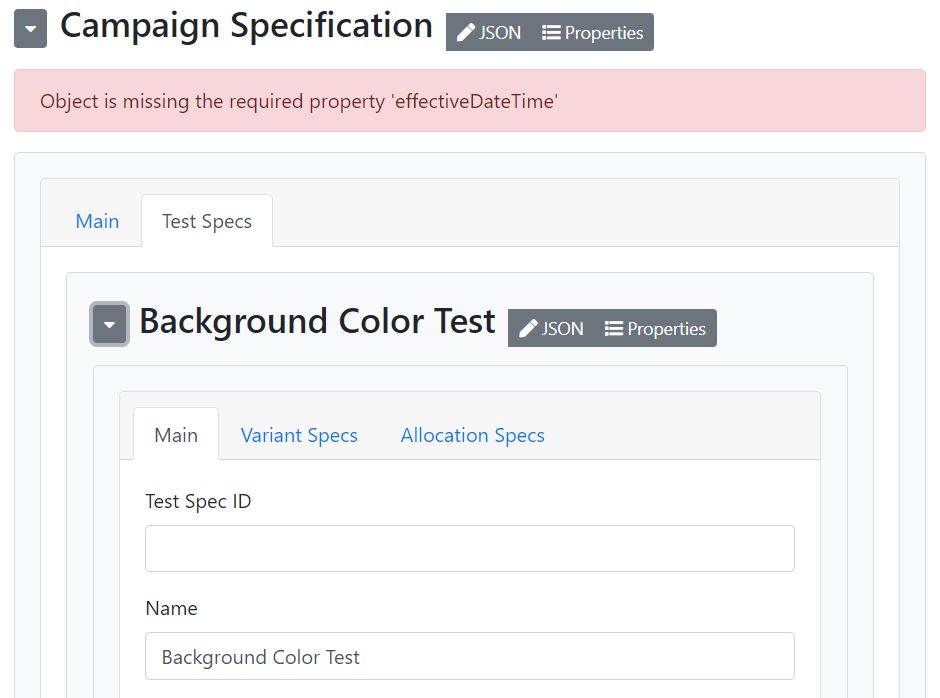
Task: Open Properties for Background Color Test
Action: pos(656,329)
